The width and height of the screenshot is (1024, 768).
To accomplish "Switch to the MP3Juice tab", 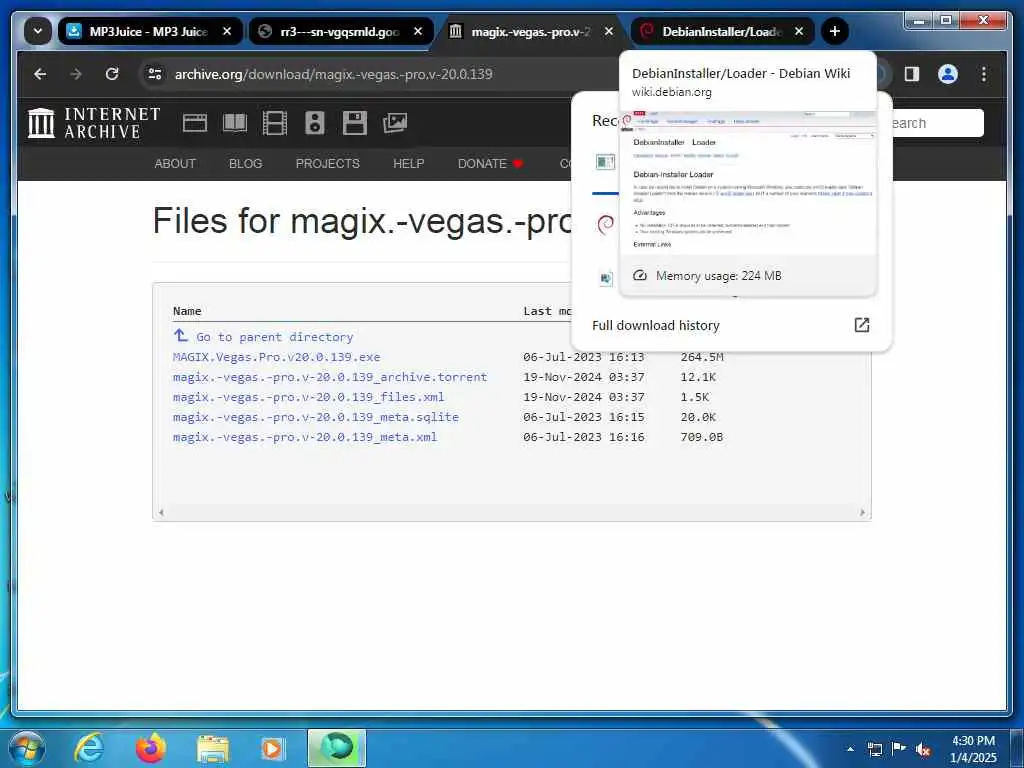I will (x=150, y=31).
